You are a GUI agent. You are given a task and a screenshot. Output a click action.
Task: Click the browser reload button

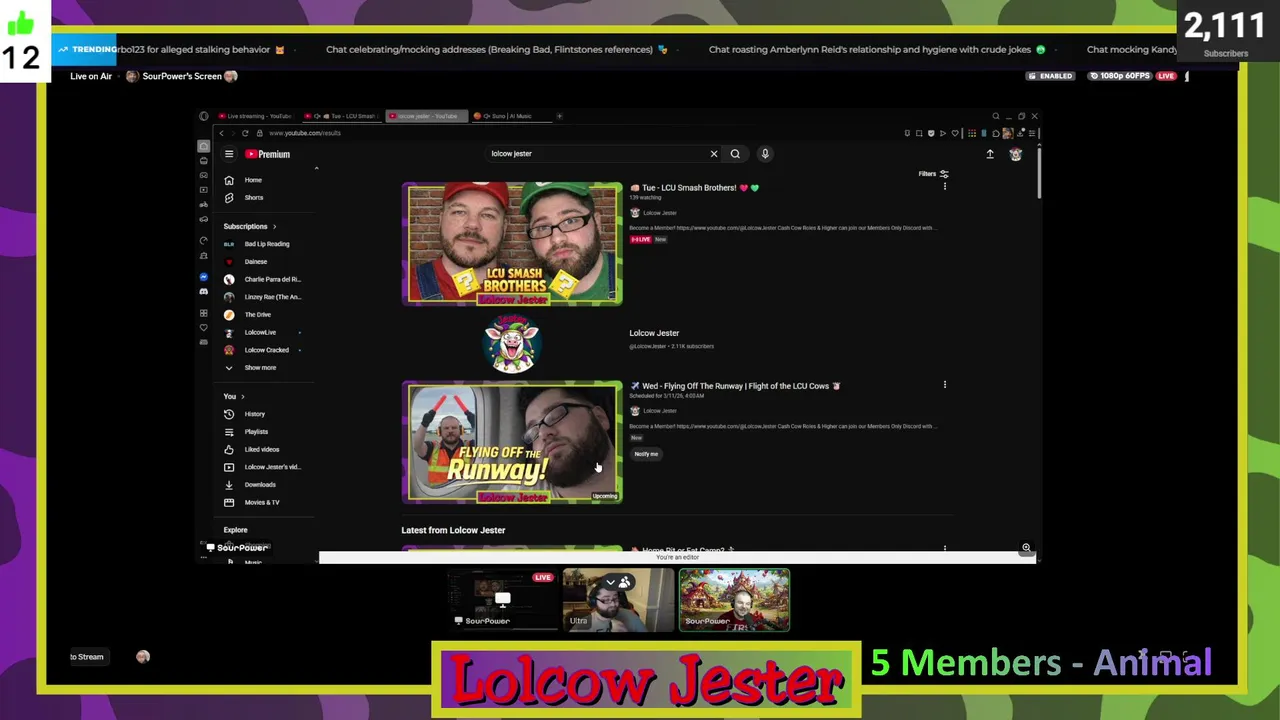(245, 133)
